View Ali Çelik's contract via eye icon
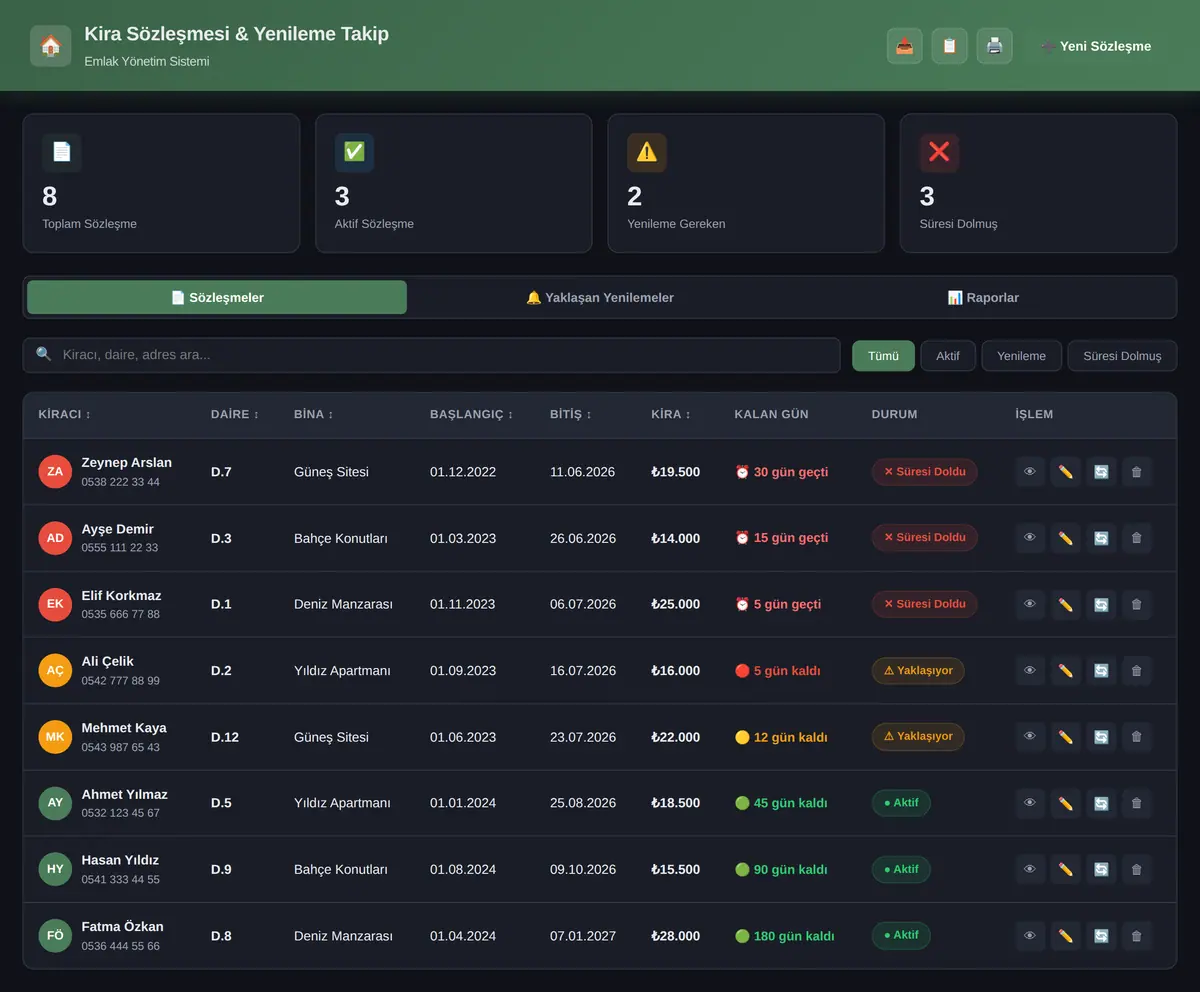The height and width of the screenshot is (992, 1200). click(1030, 670)
